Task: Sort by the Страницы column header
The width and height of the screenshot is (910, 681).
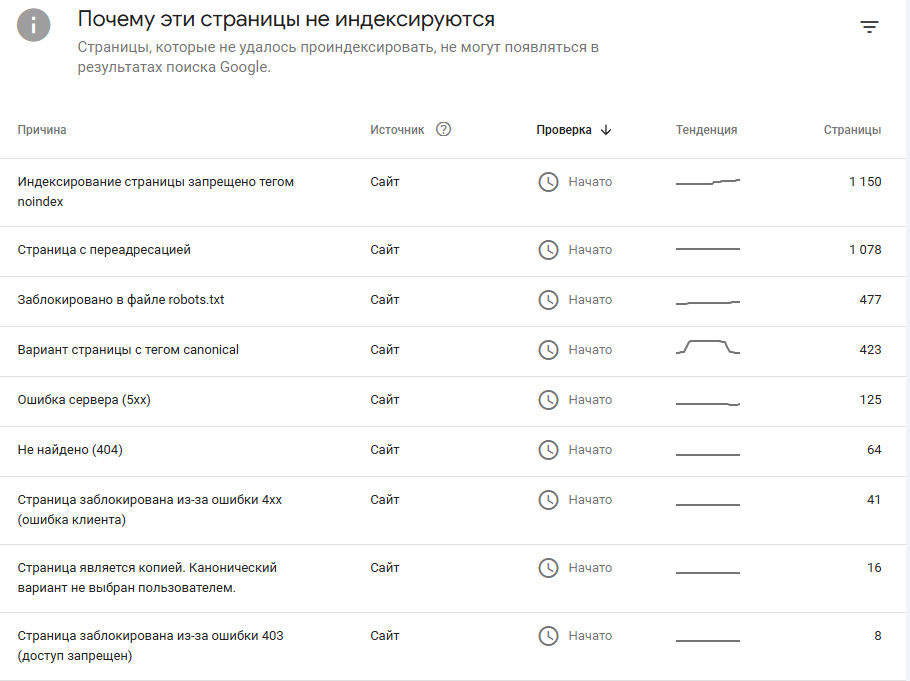Action: point(852,129)
